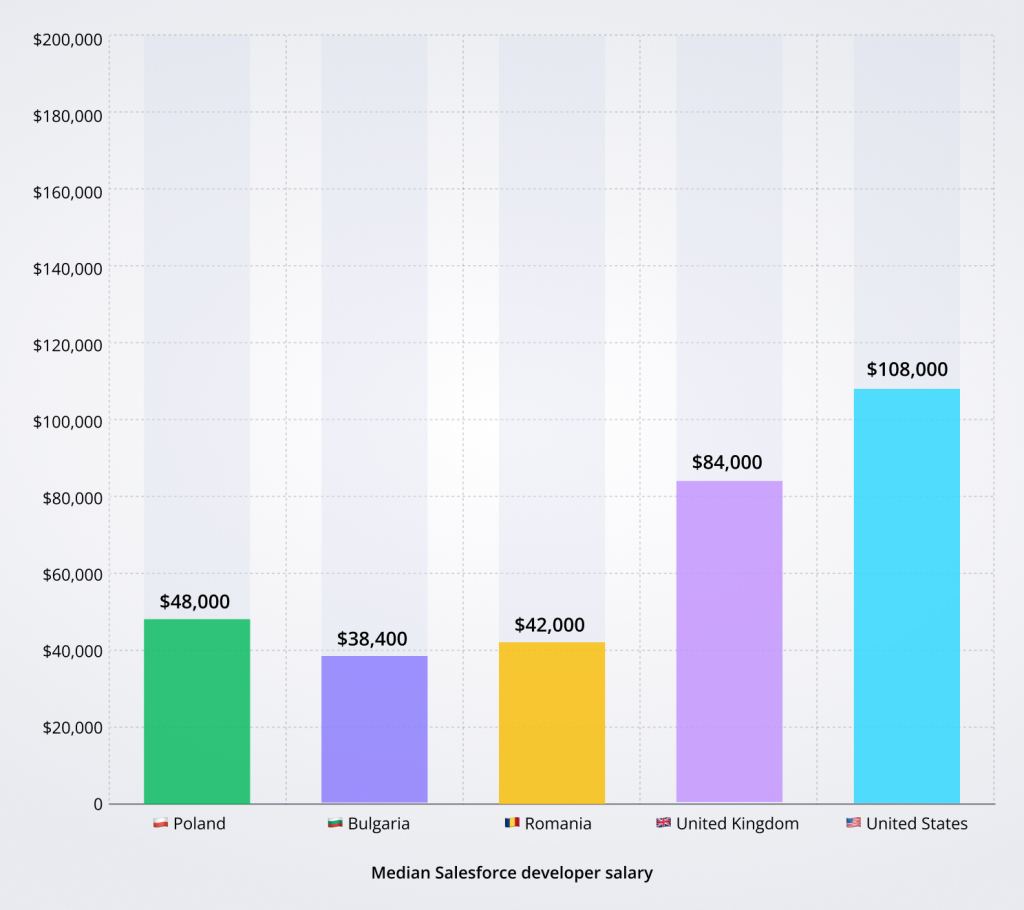Click the $40,000 y-axis tick

coord(72,651)
